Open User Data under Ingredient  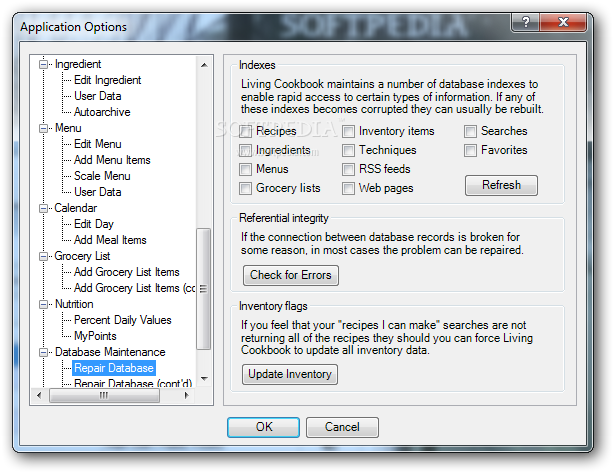(x=98, y=96)
